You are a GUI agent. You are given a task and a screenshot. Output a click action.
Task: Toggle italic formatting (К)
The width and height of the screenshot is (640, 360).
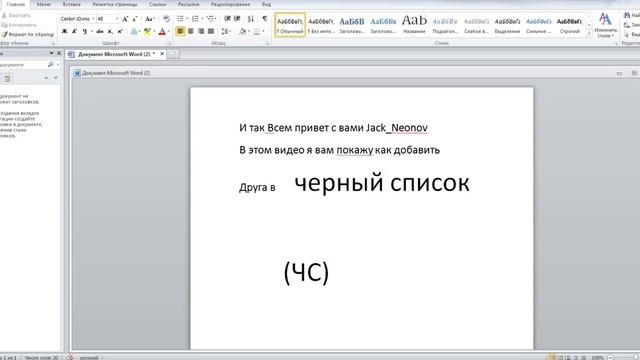(x=74, y=31)
